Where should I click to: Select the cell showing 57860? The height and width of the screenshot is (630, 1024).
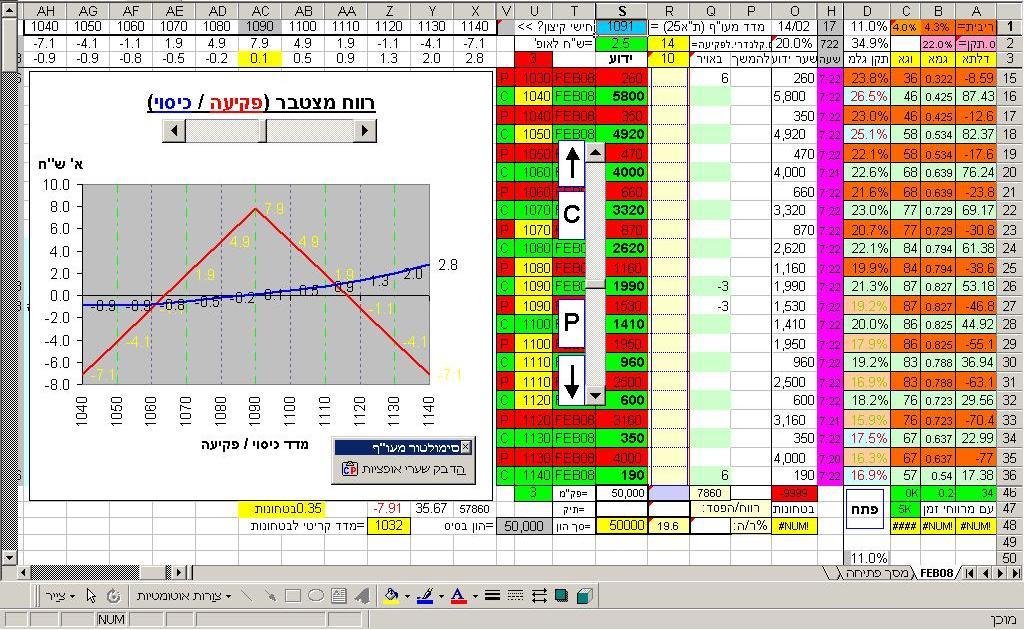point(475,509)
